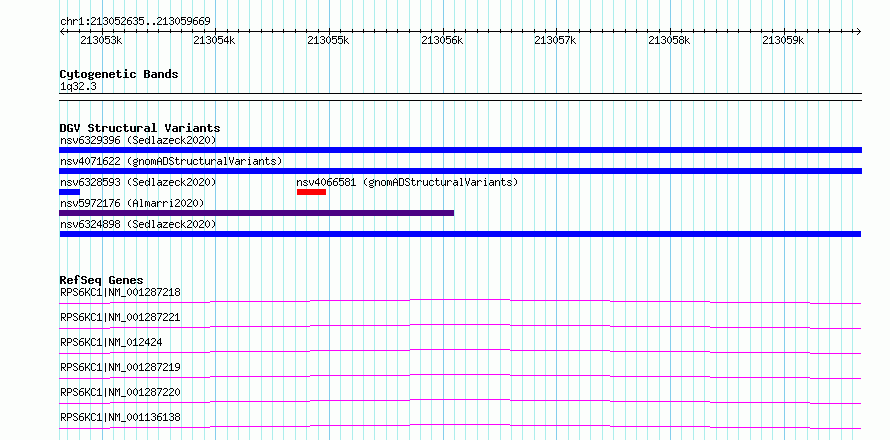Open the Cytogenetic Bands track title
Screen dimensions: 890x440
[x=119, y=74]
